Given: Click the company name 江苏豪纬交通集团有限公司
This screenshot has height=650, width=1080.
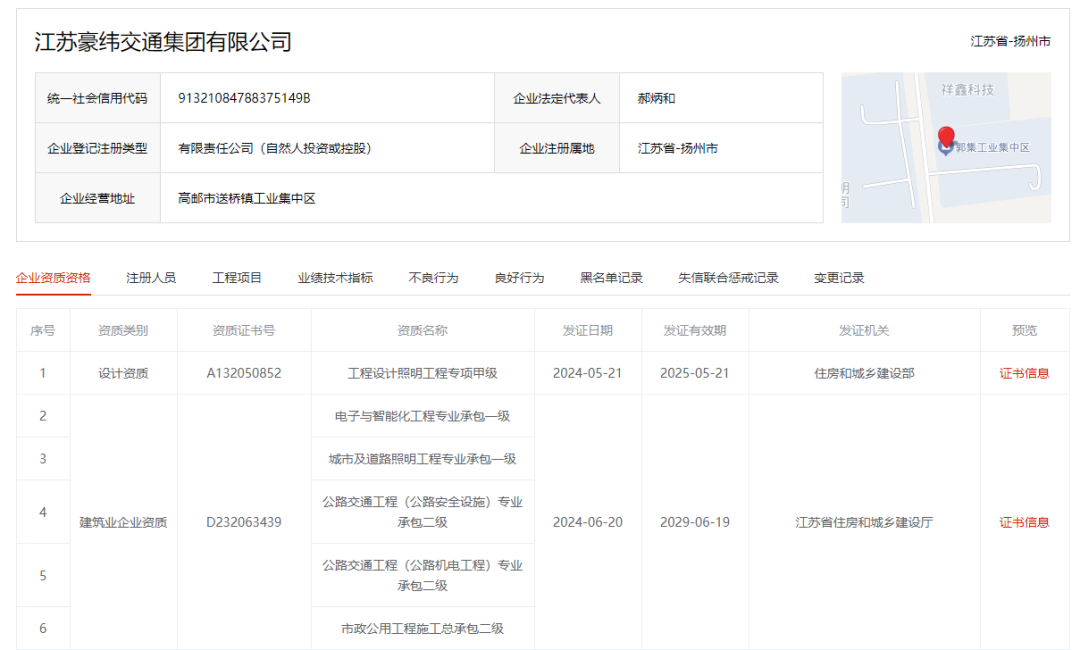Looking at the screenshot, I should tap(163, 42).
